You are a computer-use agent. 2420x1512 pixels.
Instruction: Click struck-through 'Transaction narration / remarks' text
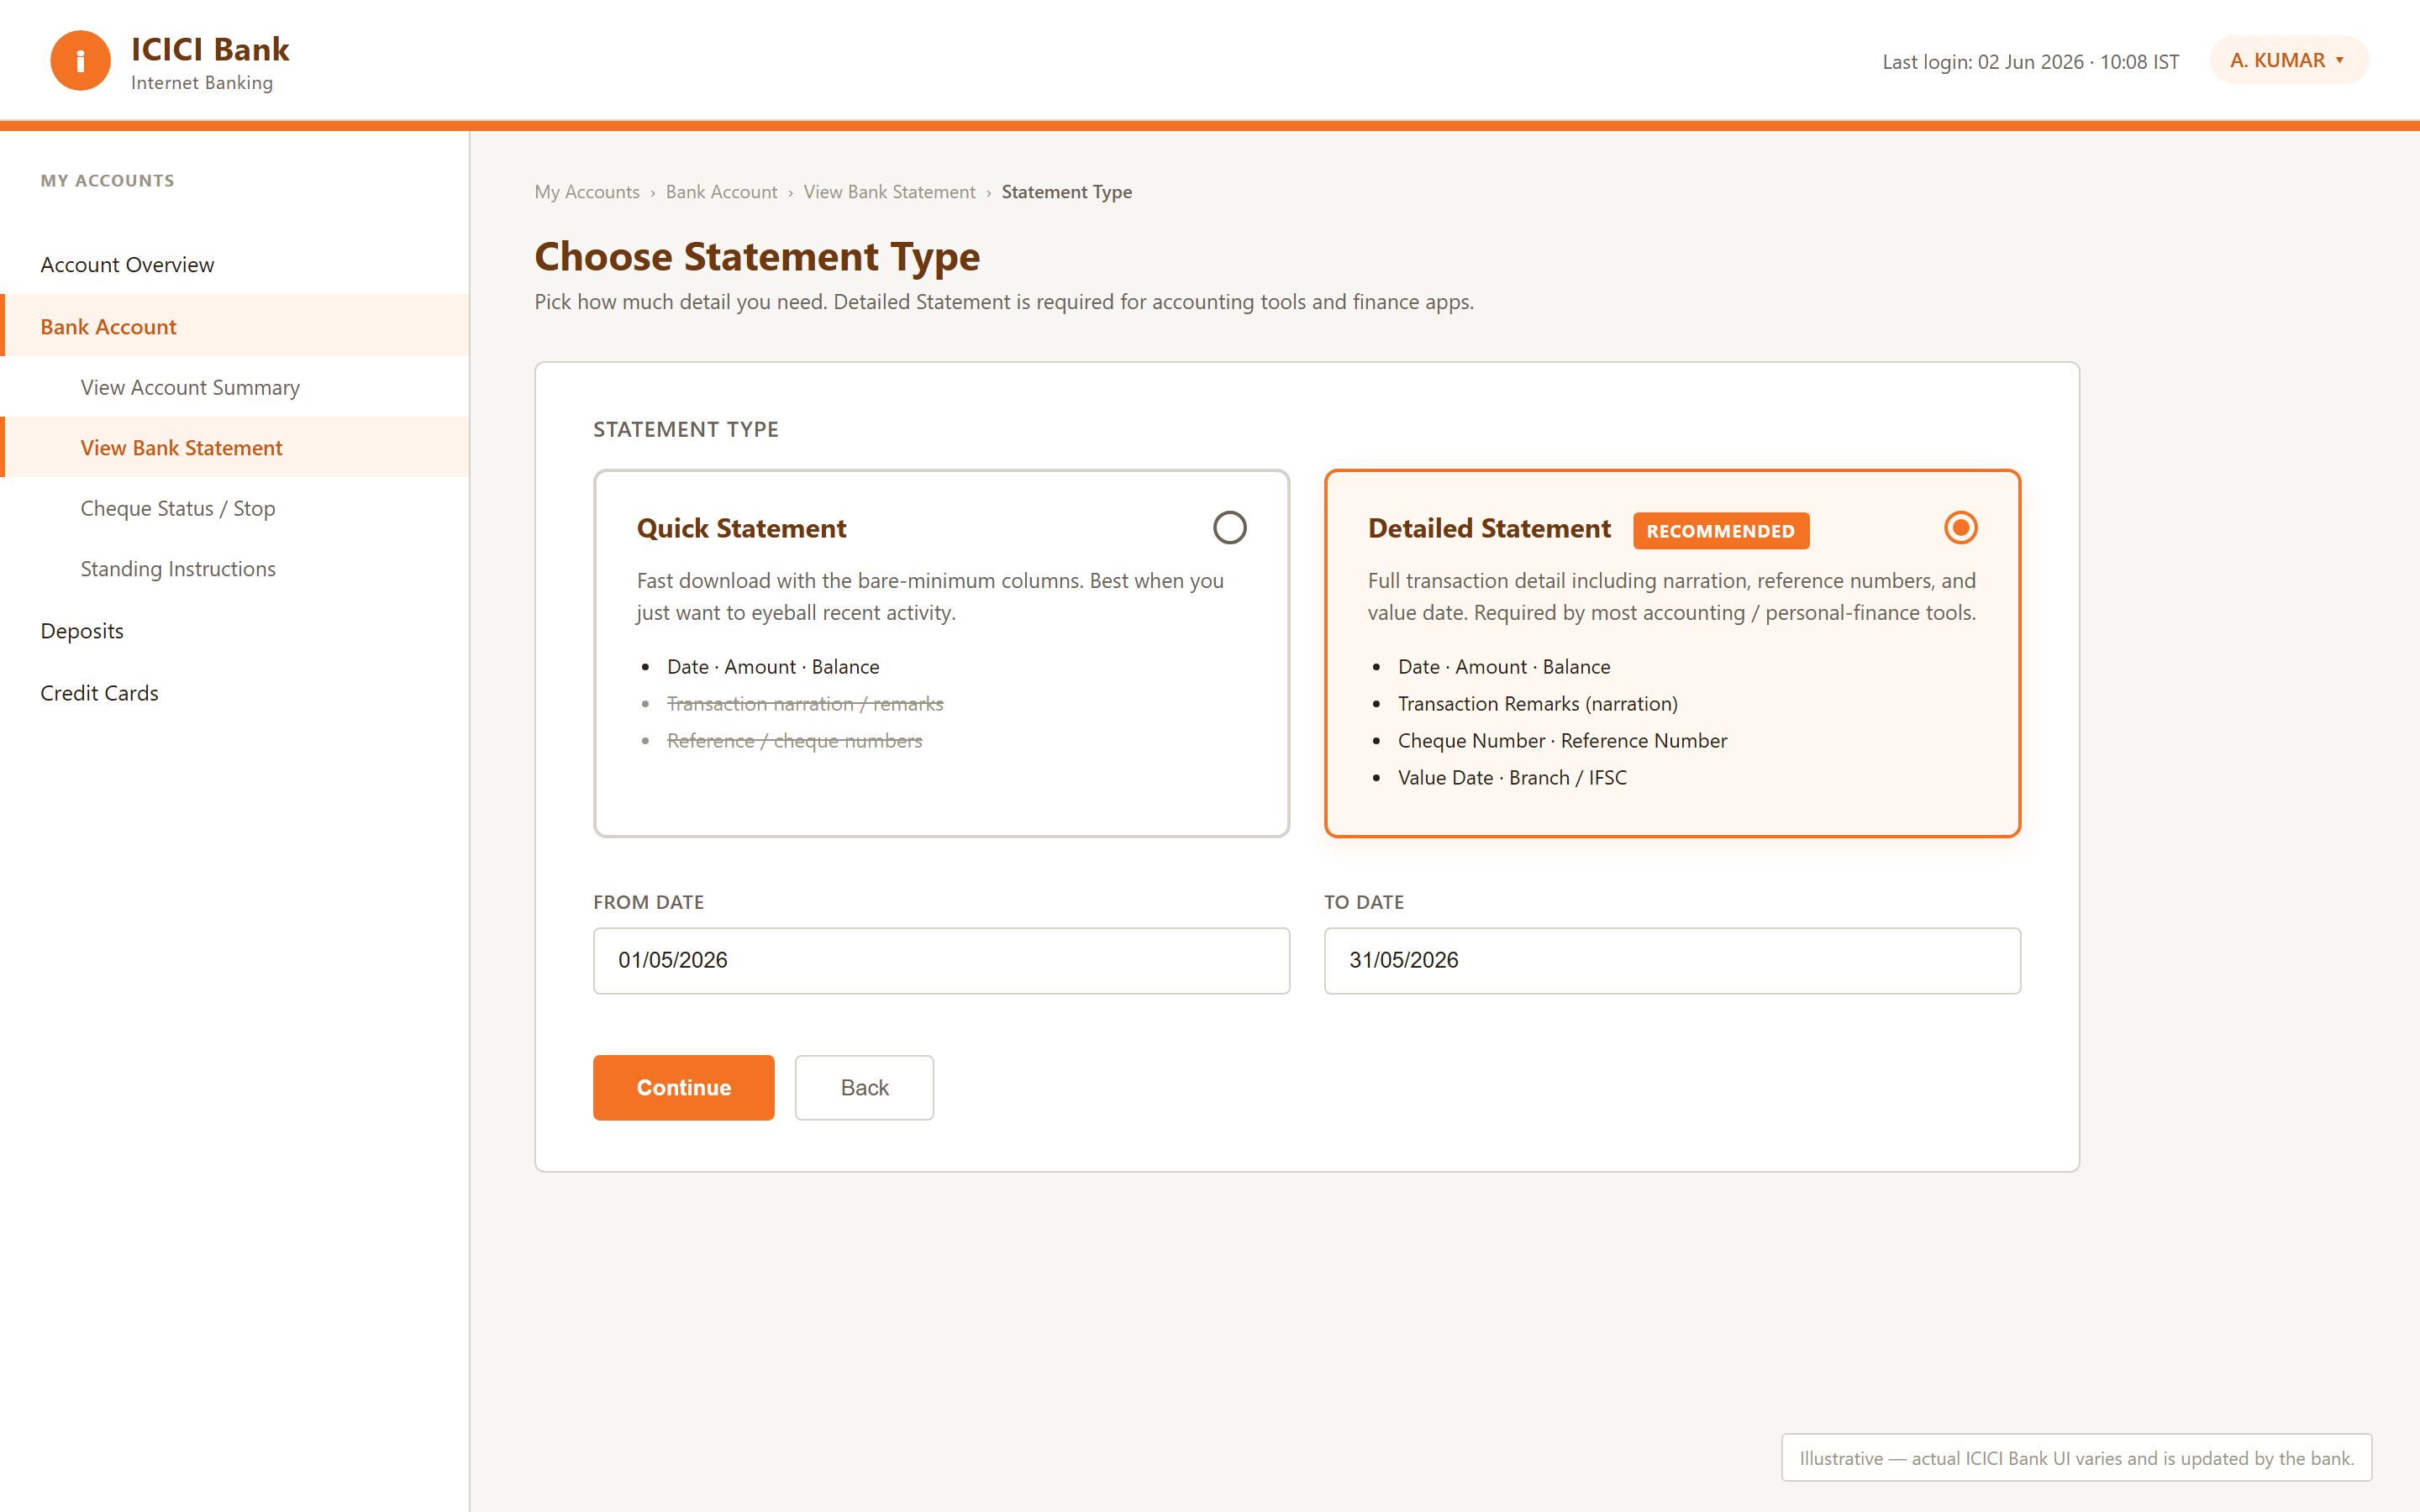tap(805, 704)
